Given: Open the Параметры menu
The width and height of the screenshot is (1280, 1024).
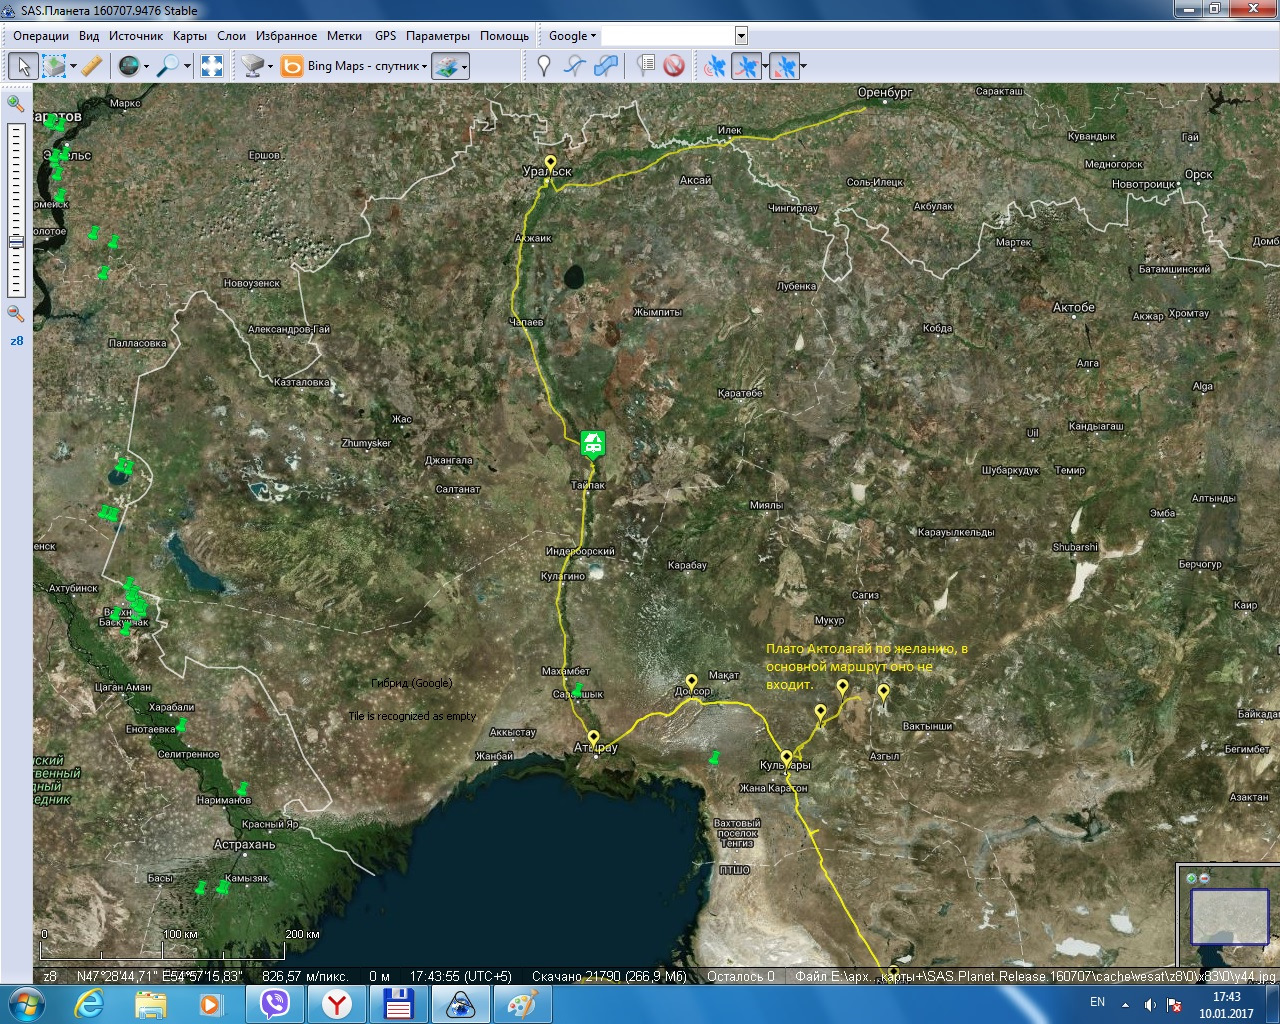Looking at the screenshot, I should [x=438, y=36].
